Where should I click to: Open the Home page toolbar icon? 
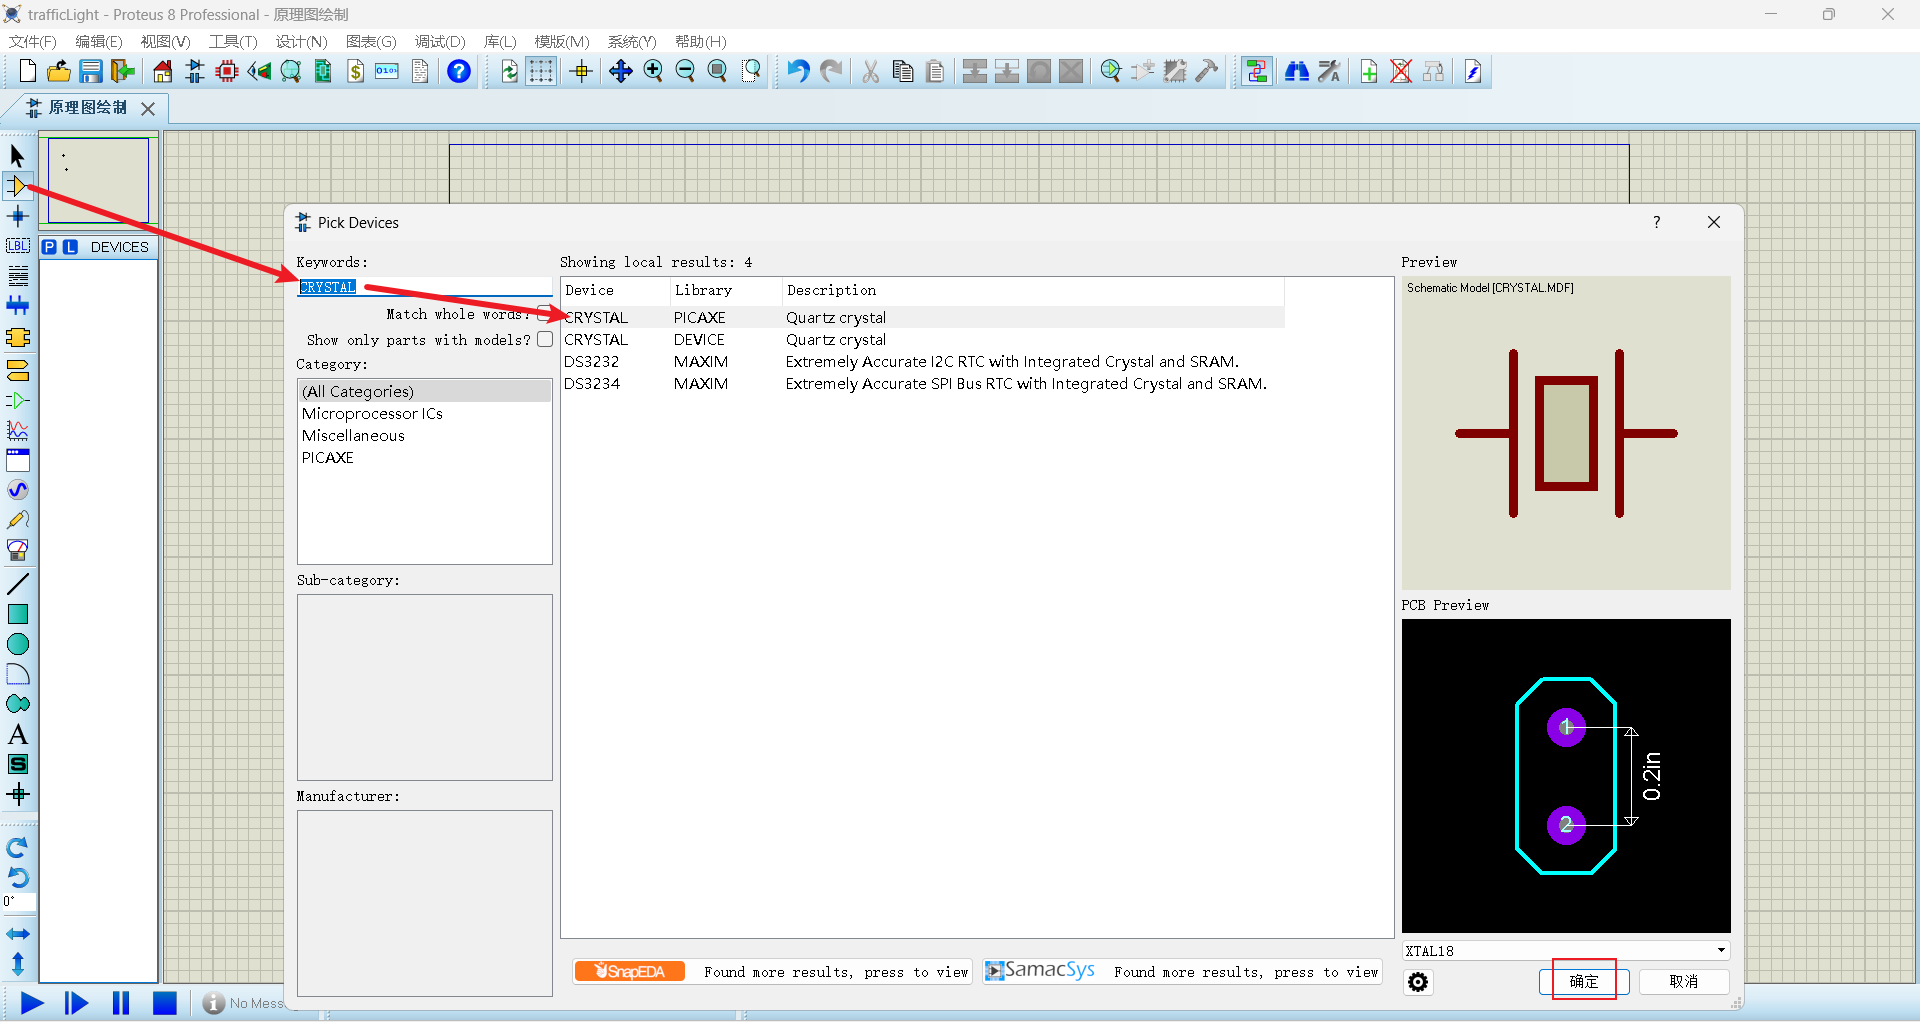tap(163, 71)
